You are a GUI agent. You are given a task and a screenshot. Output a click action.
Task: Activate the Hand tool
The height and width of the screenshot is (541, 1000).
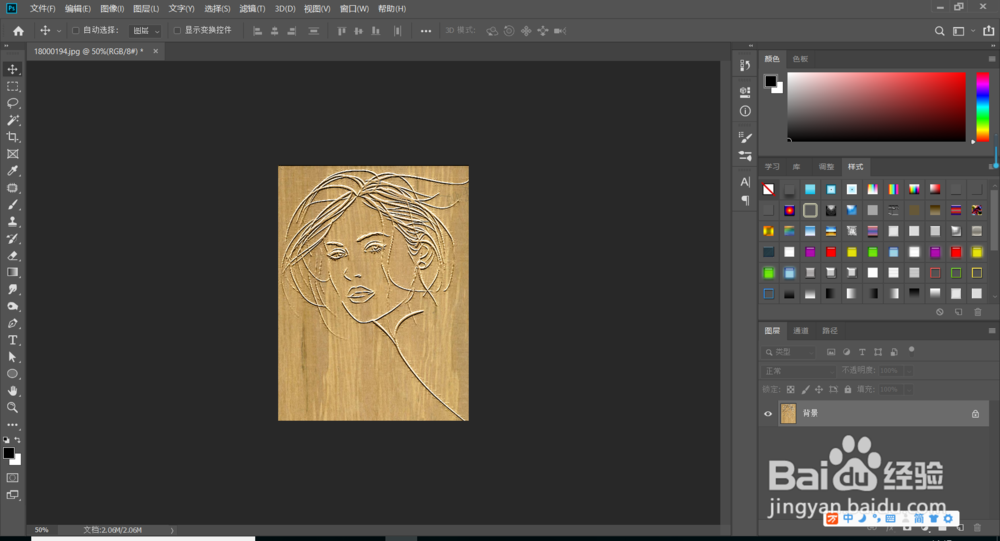[13, 391]
